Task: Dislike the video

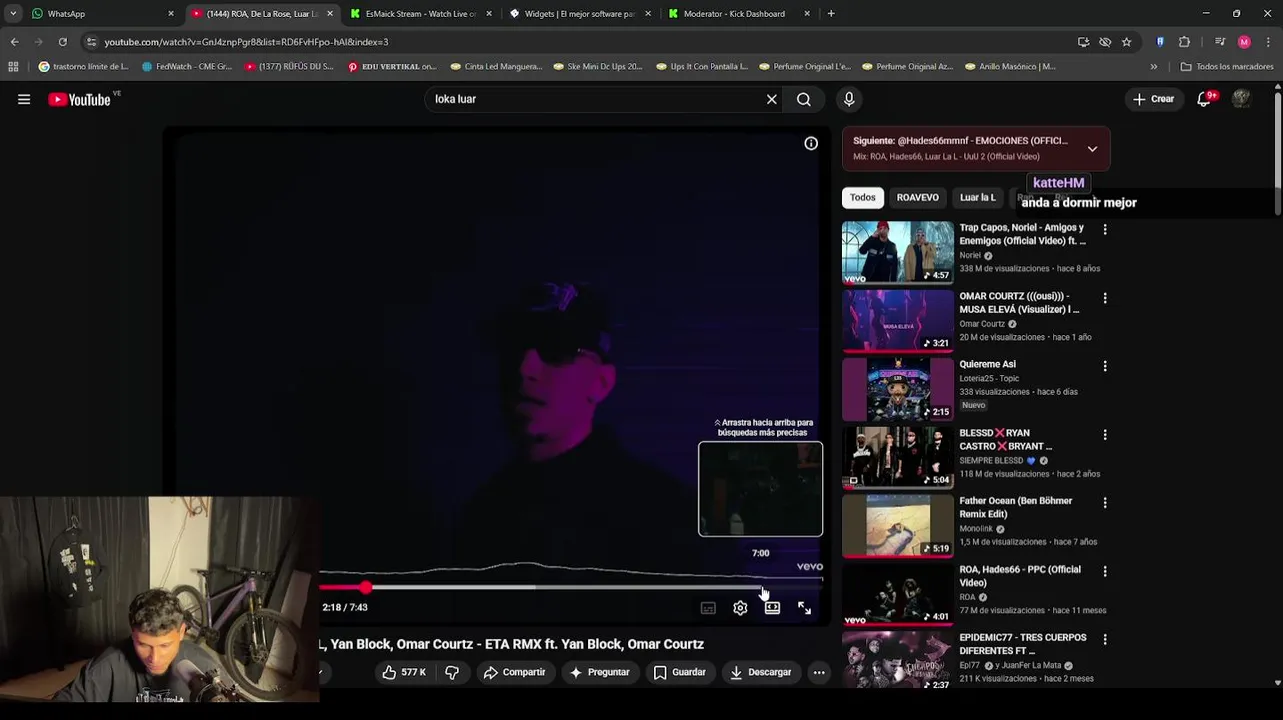Action: coord(452,672)
